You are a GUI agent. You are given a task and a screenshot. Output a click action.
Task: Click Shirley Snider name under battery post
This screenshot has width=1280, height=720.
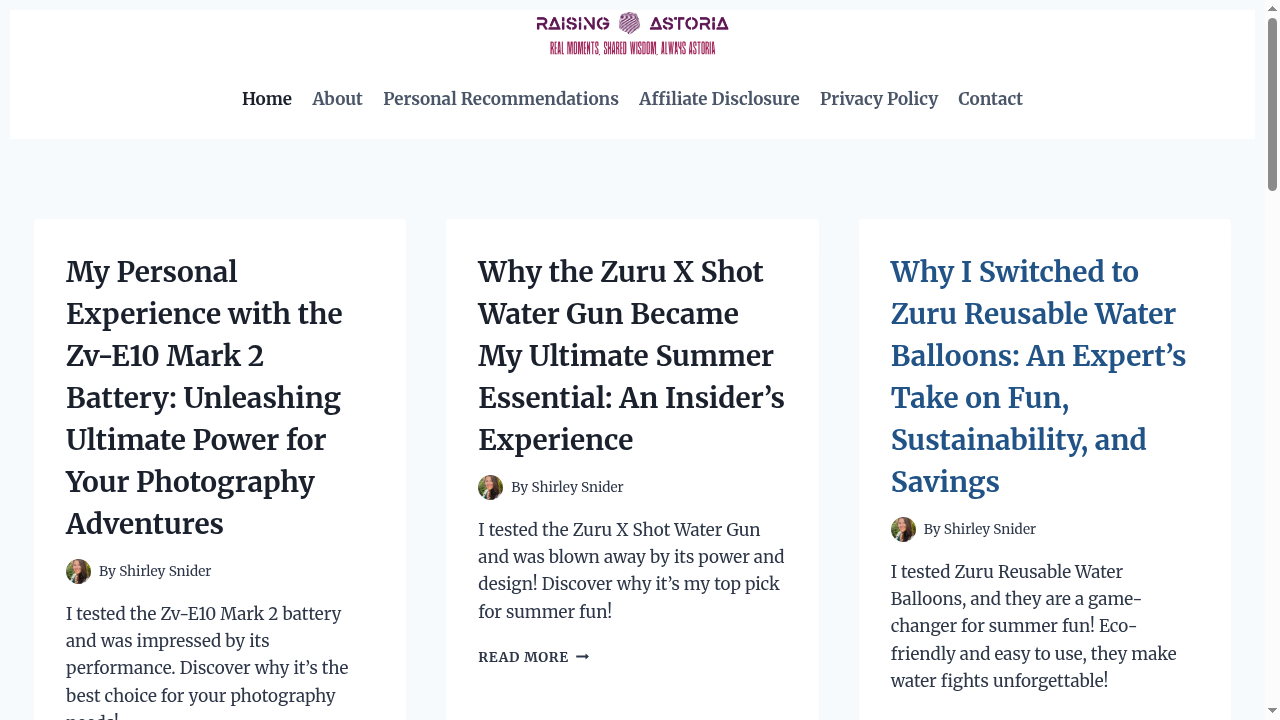[x=165, y=571]
